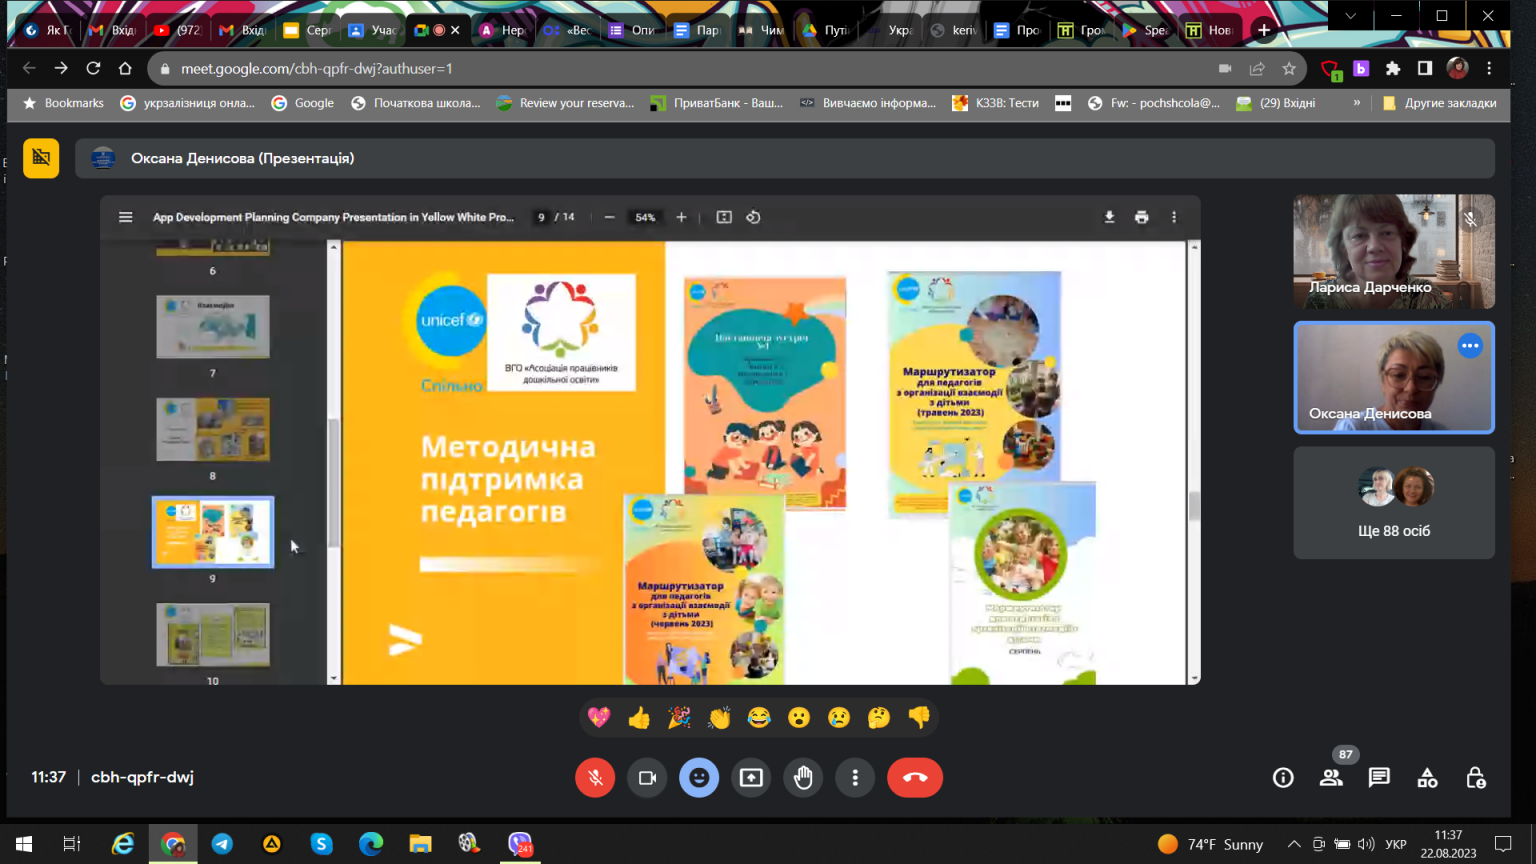Show the participants list icon
The height and width of the screenshot is (864, 1536).
1331,777
